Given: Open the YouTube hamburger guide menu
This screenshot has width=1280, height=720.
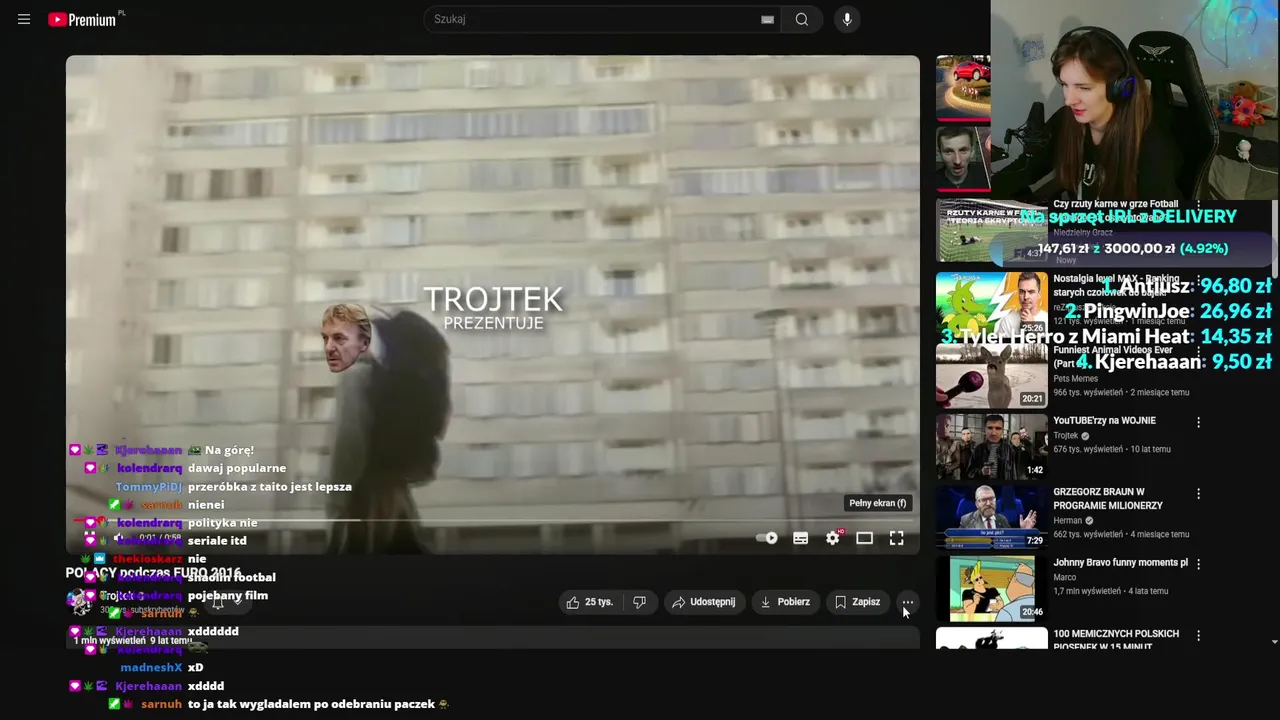Looking at the screenshot, I should [x=24, y=19].
